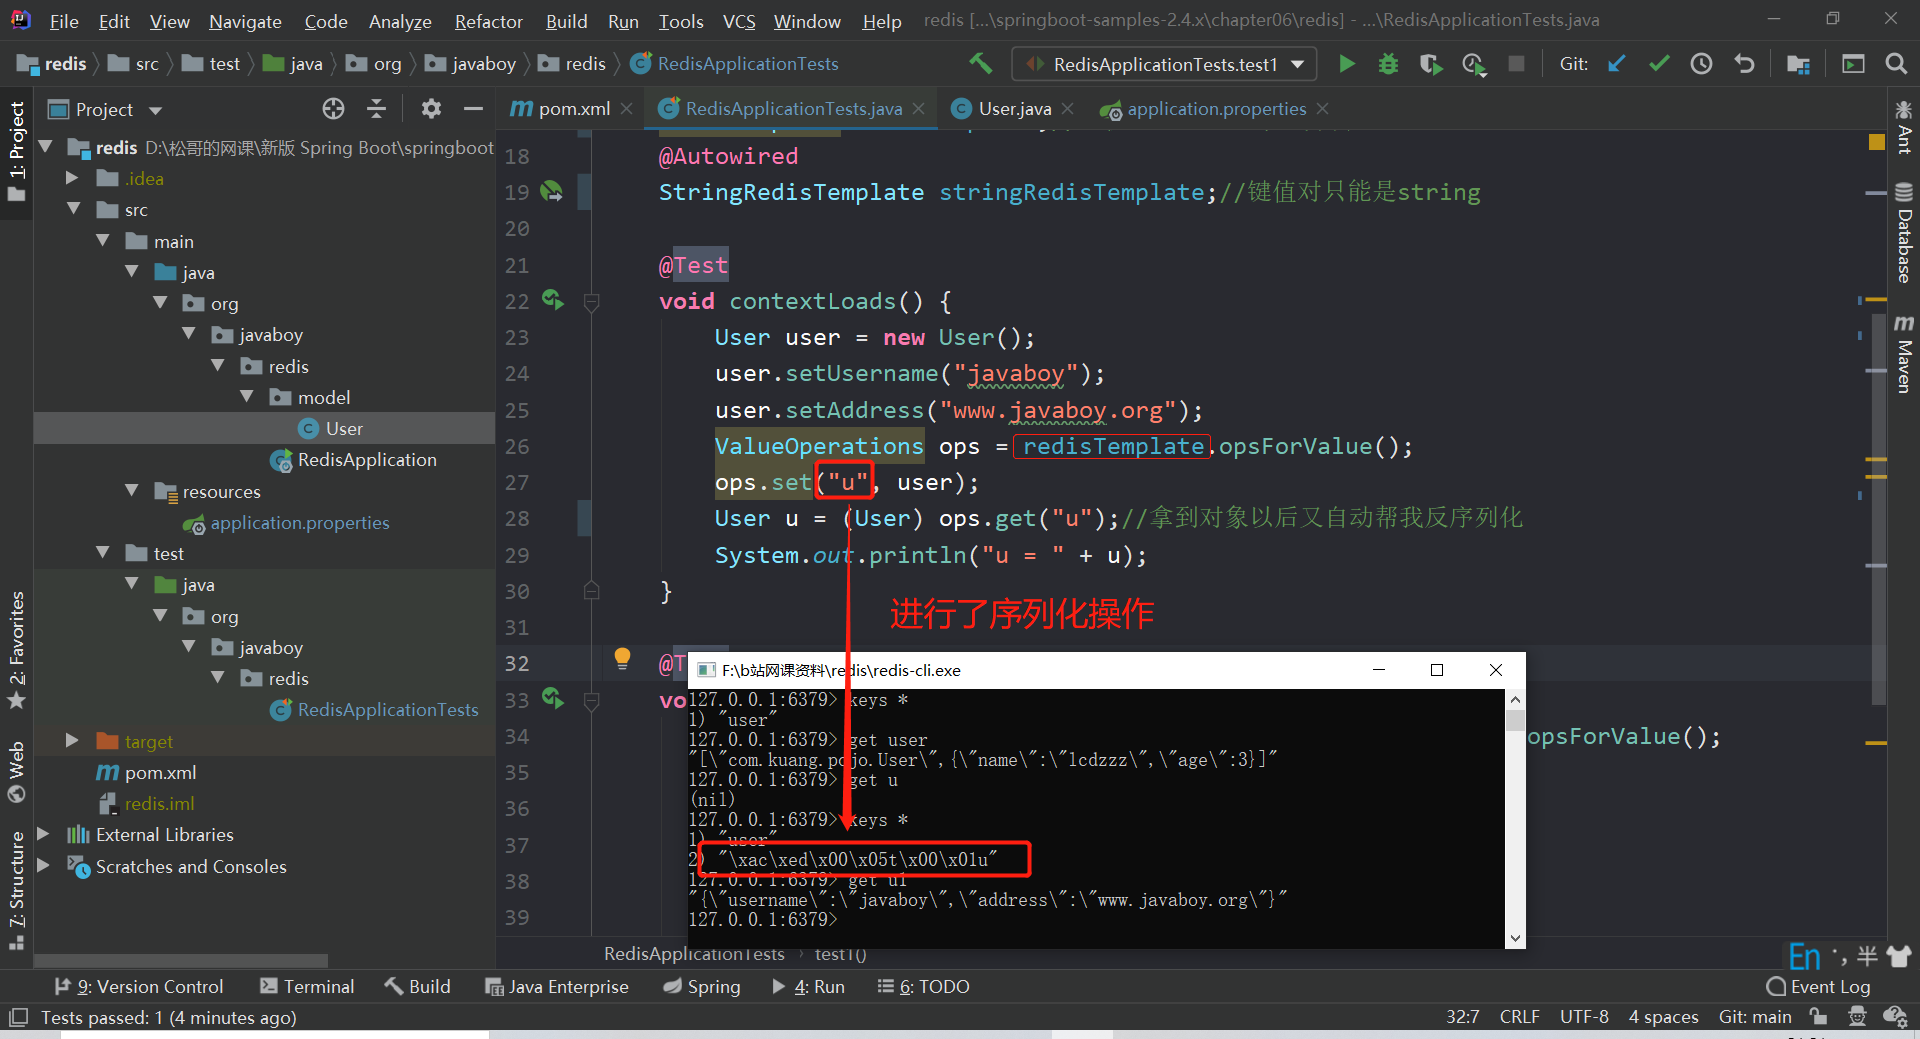This screenshot has height=1039, width=1920.
Task: Click the Debug bug icon
Action: click(x=1388, y=64)
